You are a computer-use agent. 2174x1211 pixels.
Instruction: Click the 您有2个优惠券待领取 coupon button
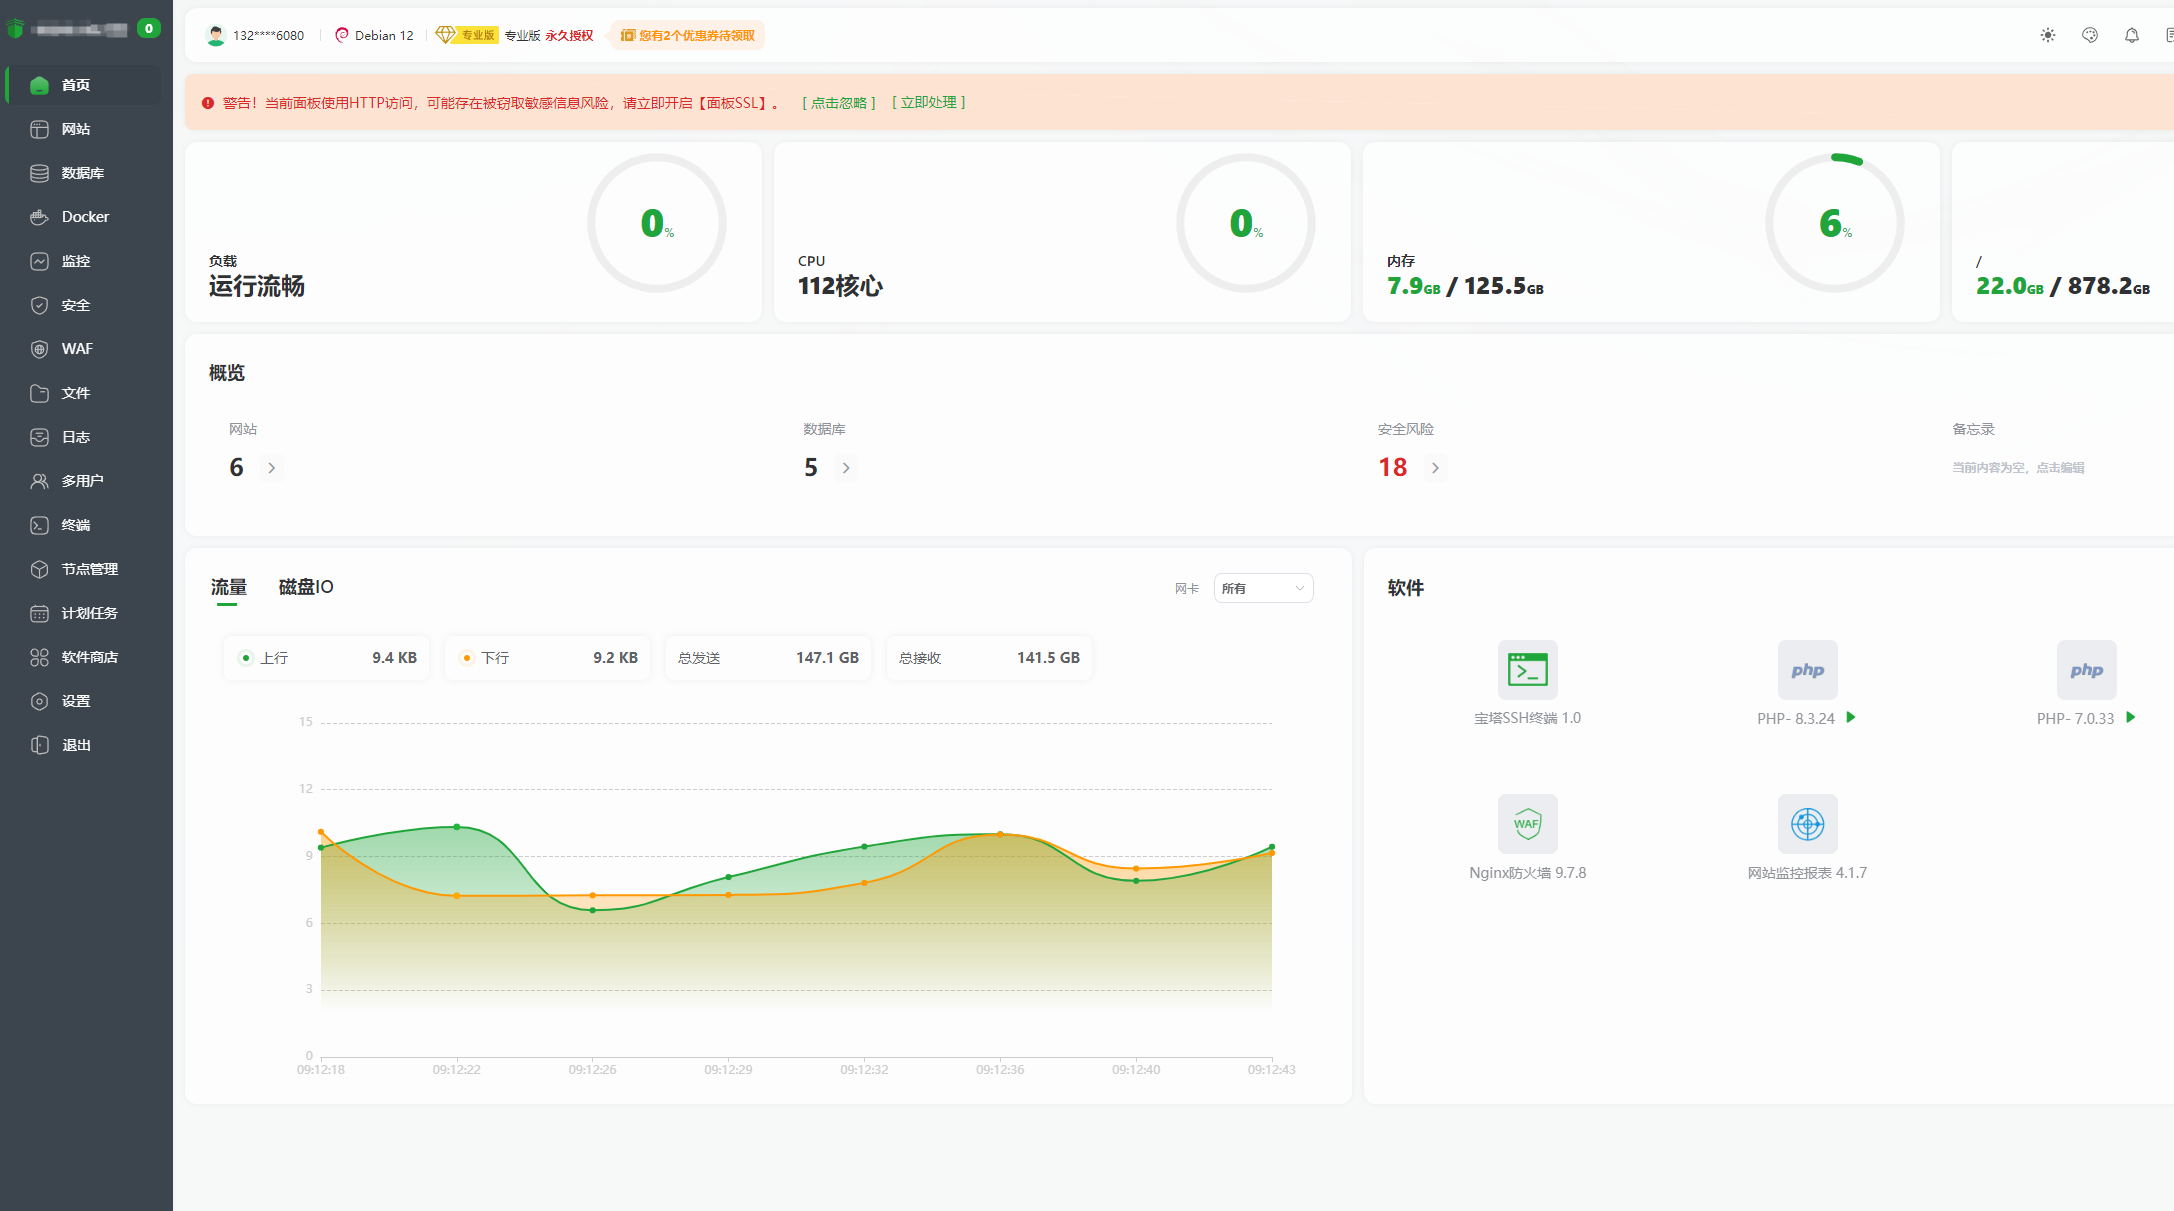(688, 35)
